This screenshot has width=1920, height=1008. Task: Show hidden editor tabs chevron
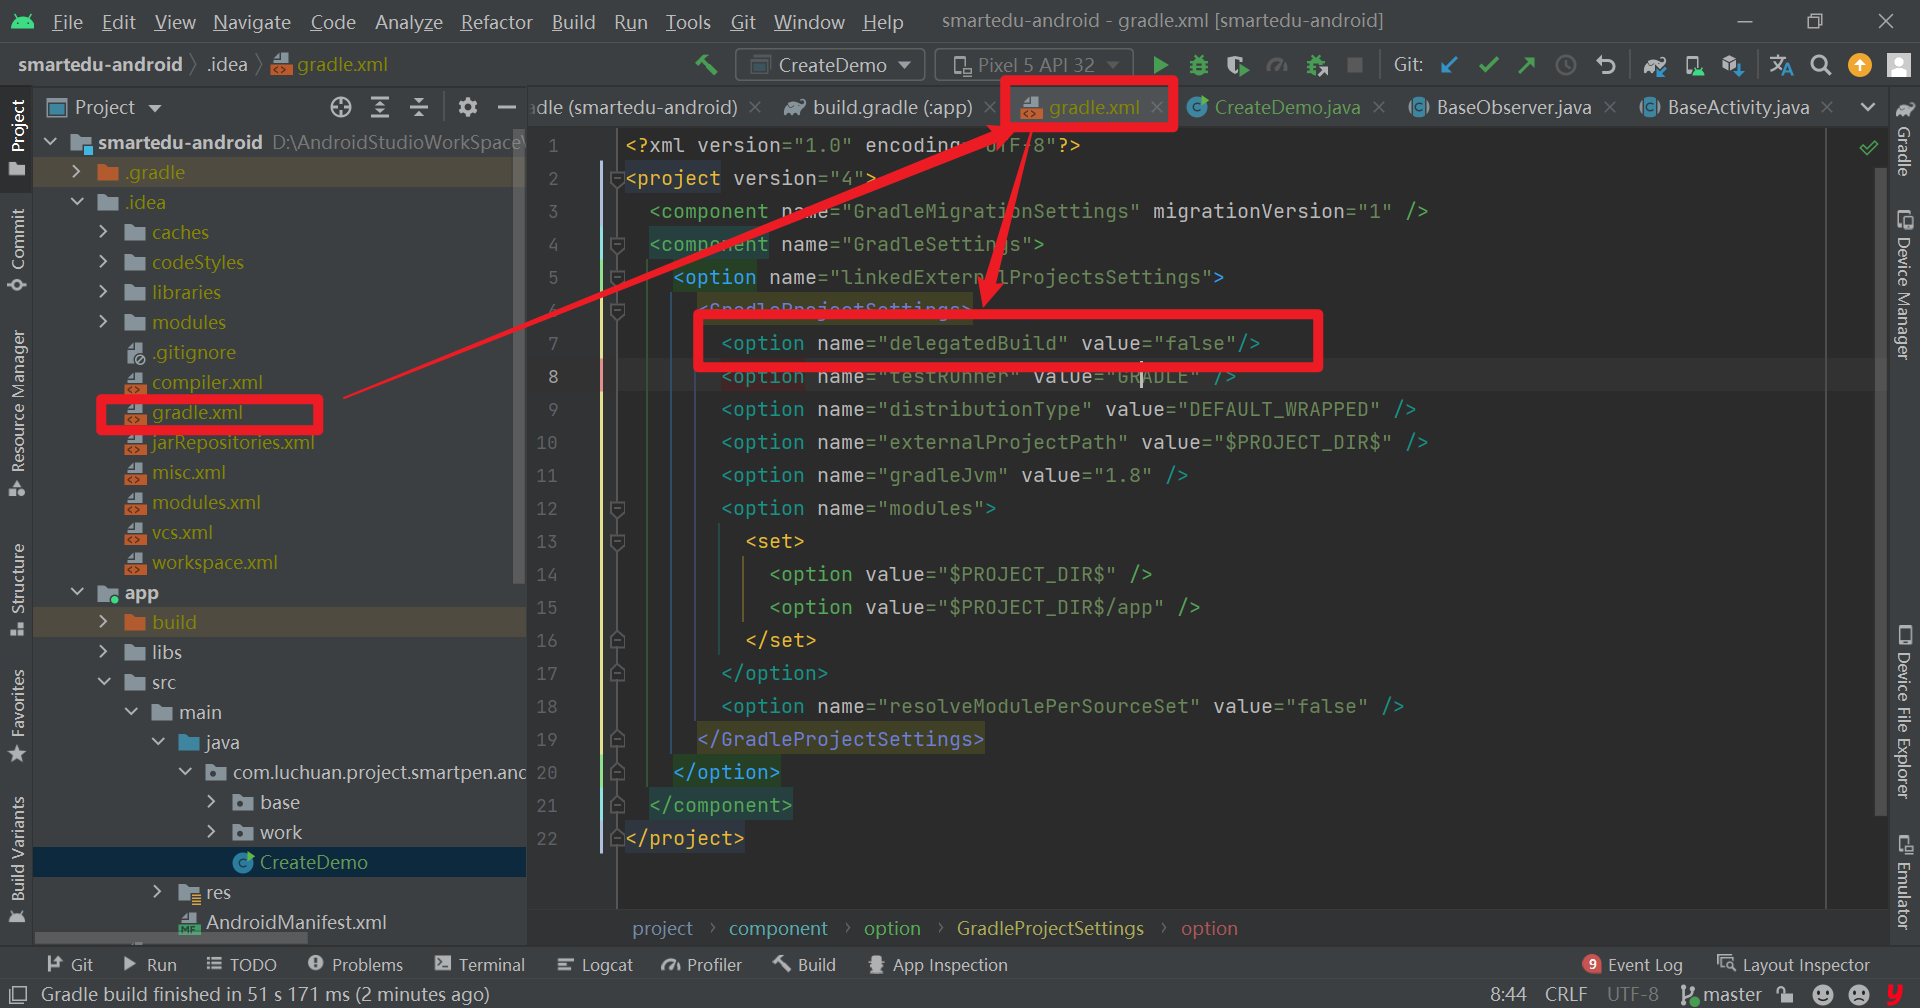click(1867, 107)
